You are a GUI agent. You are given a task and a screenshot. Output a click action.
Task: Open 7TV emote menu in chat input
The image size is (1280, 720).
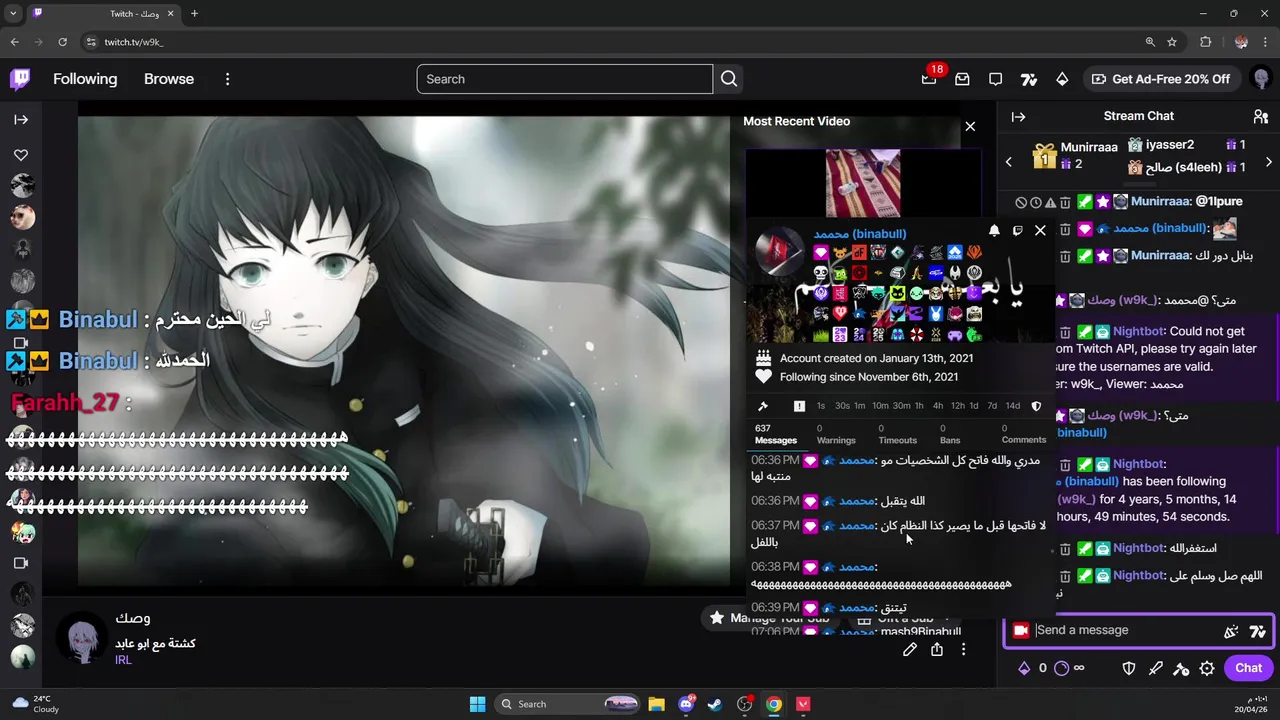click(1258, 631)
